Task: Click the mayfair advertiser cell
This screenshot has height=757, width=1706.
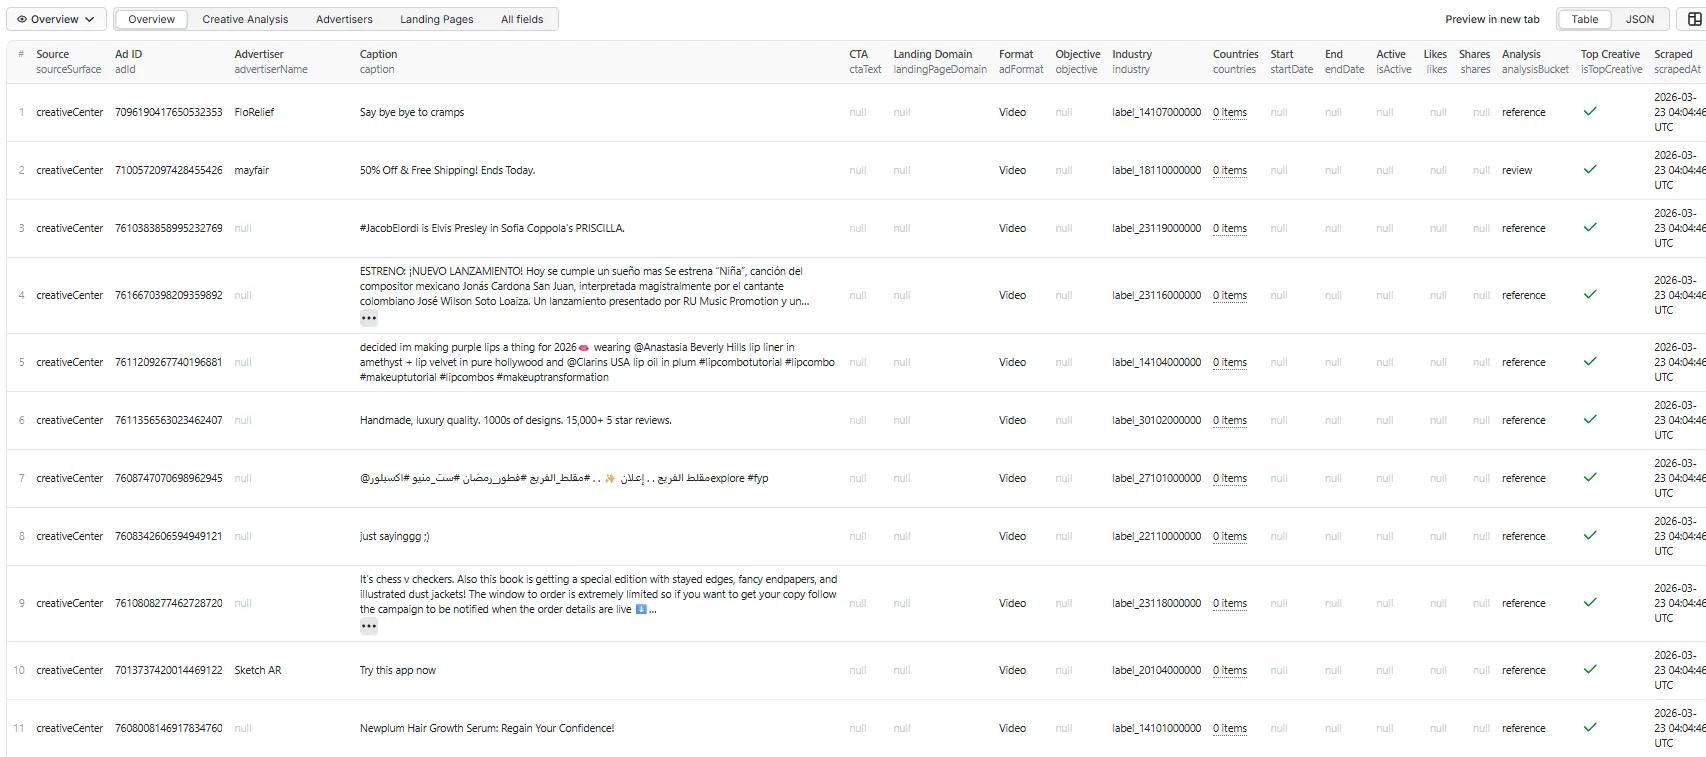Action: pos(252,170)
